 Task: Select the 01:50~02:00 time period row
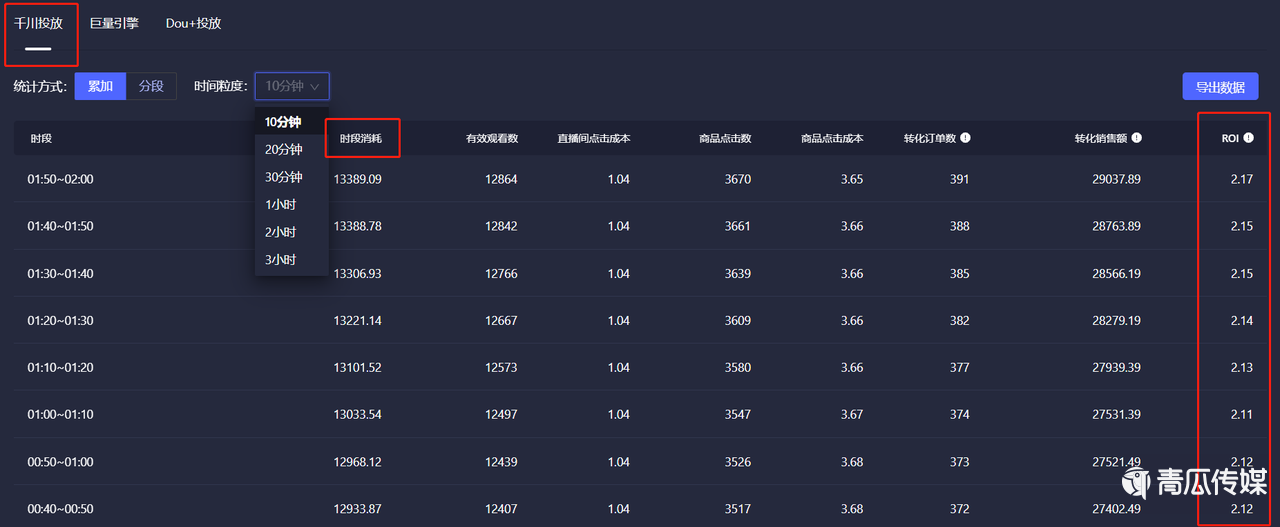pyautogui.click(x=60, y=180)
